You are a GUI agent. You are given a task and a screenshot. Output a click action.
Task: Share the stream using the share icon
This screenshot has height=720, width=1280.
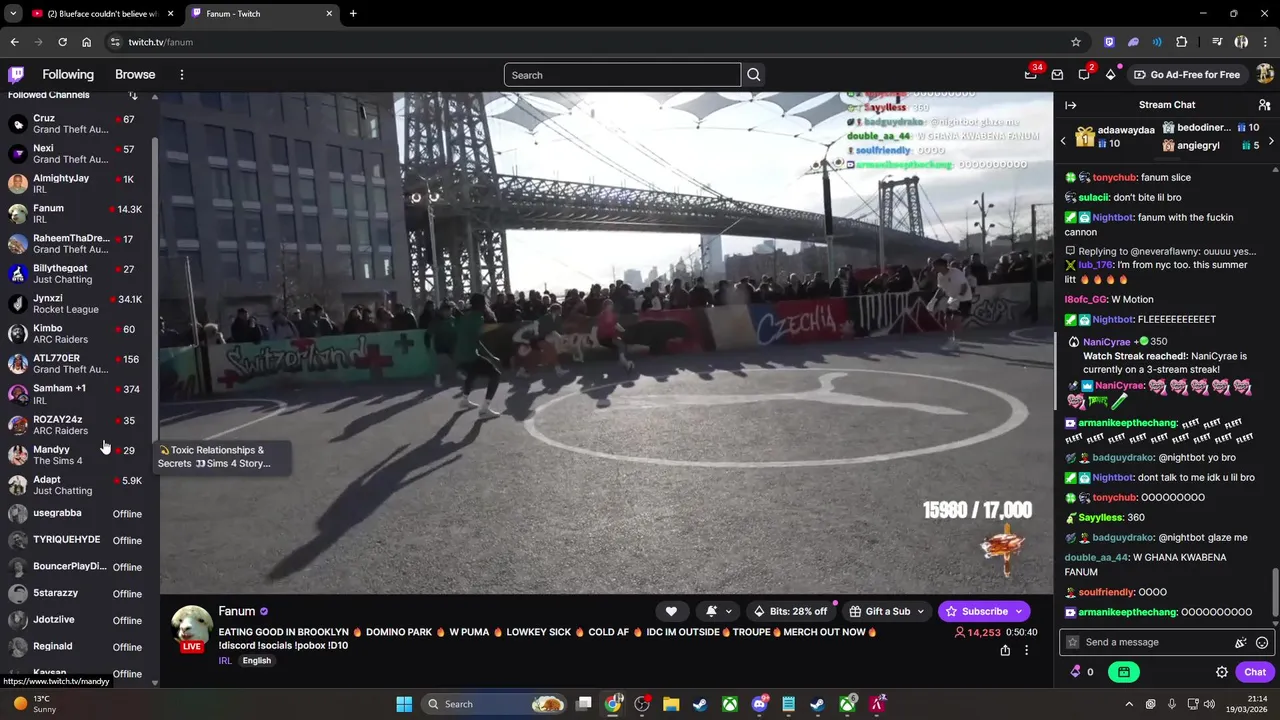(1005, 650)
